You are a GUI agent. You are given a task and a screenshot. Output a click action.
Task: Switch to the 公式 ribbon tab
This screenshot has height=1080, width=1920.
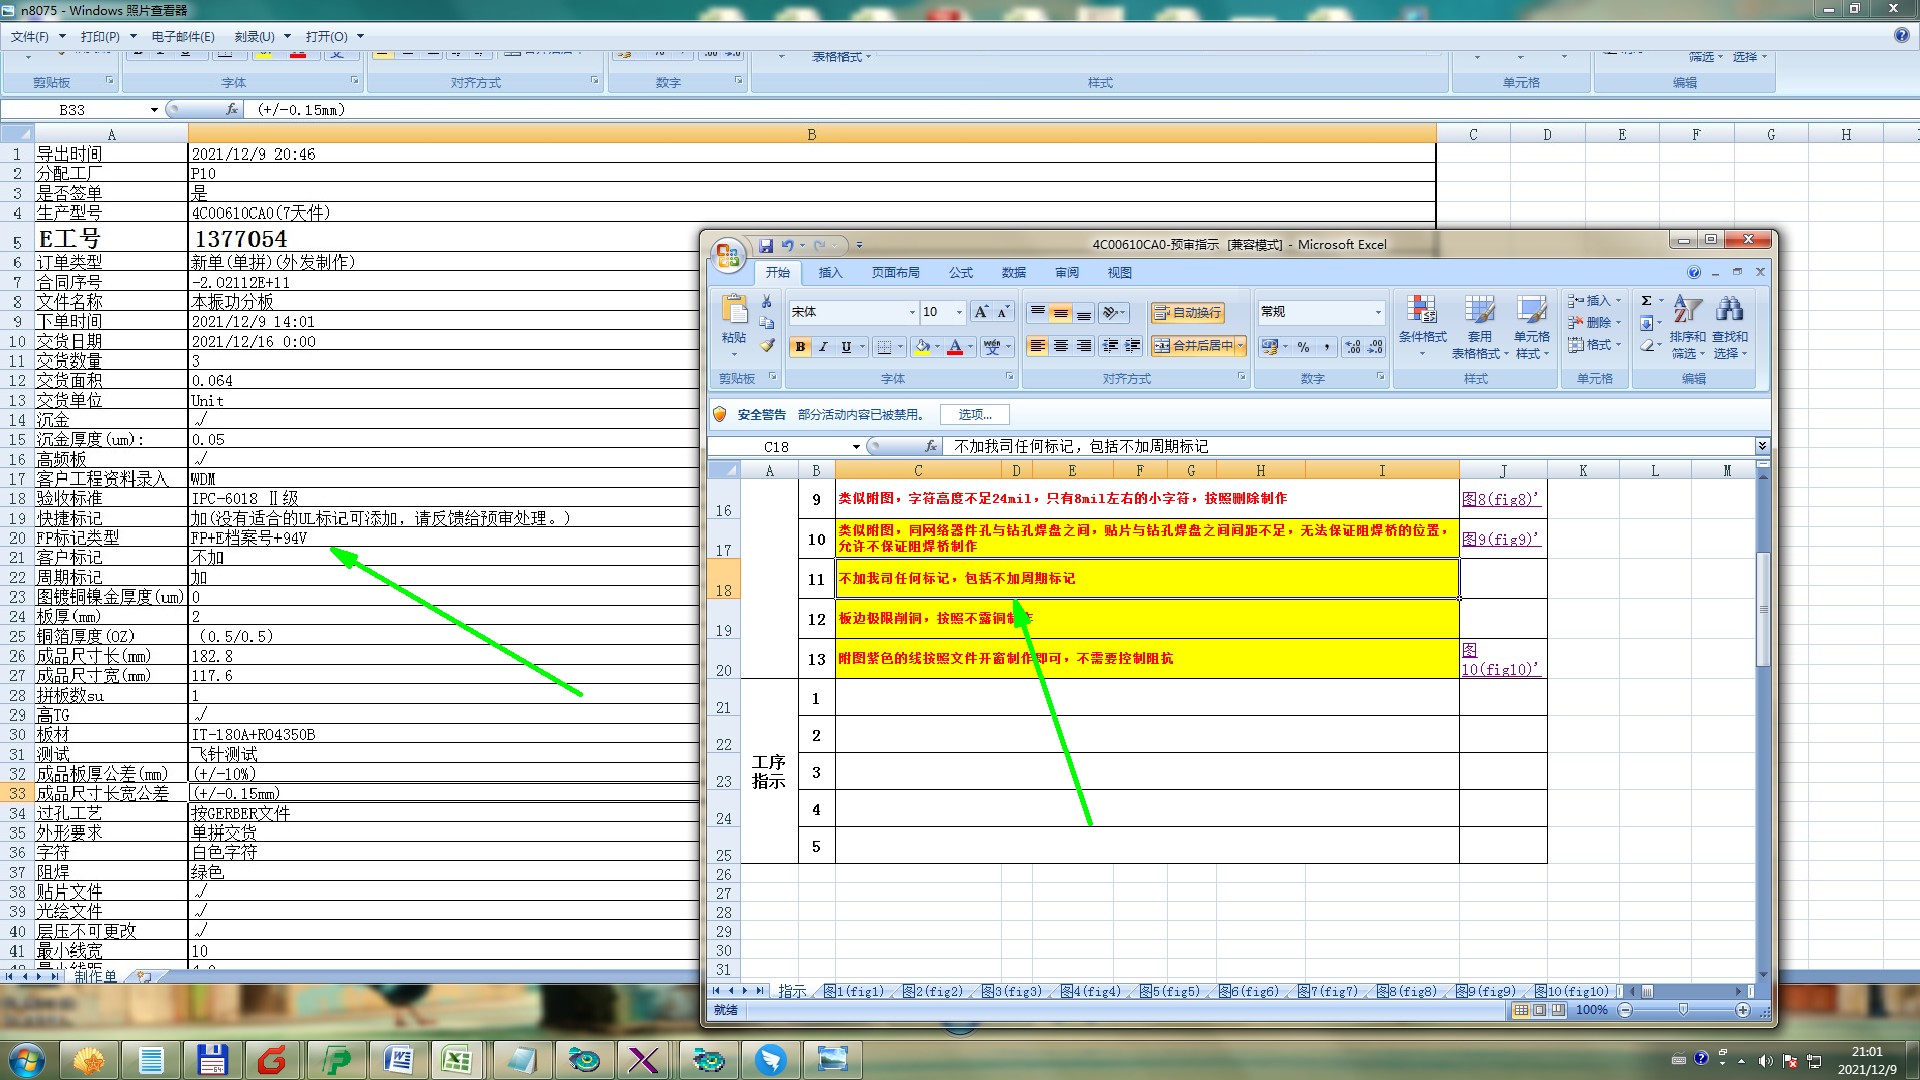point(961,272)
